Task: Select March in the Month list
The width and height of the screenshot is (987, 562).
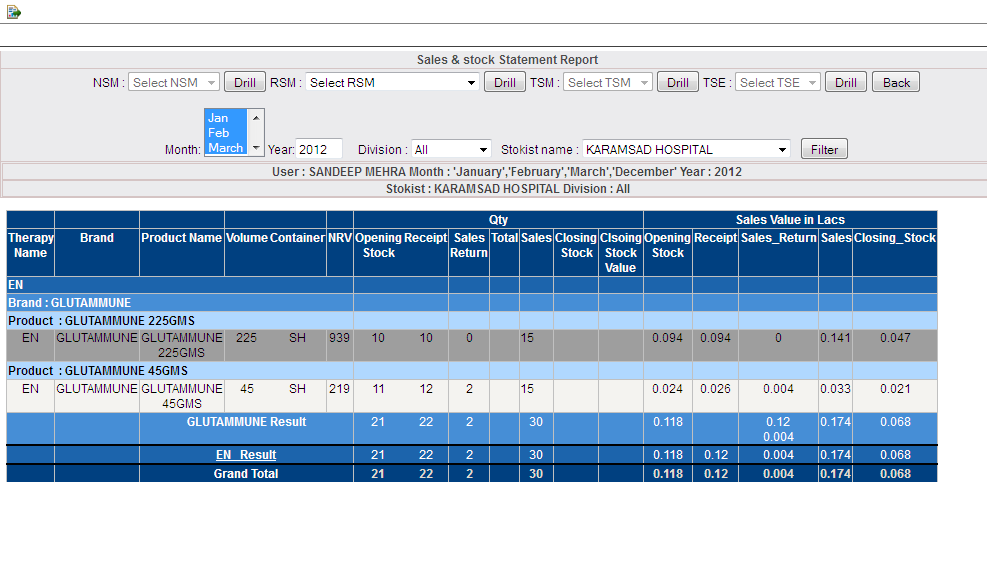Action: 226,148
